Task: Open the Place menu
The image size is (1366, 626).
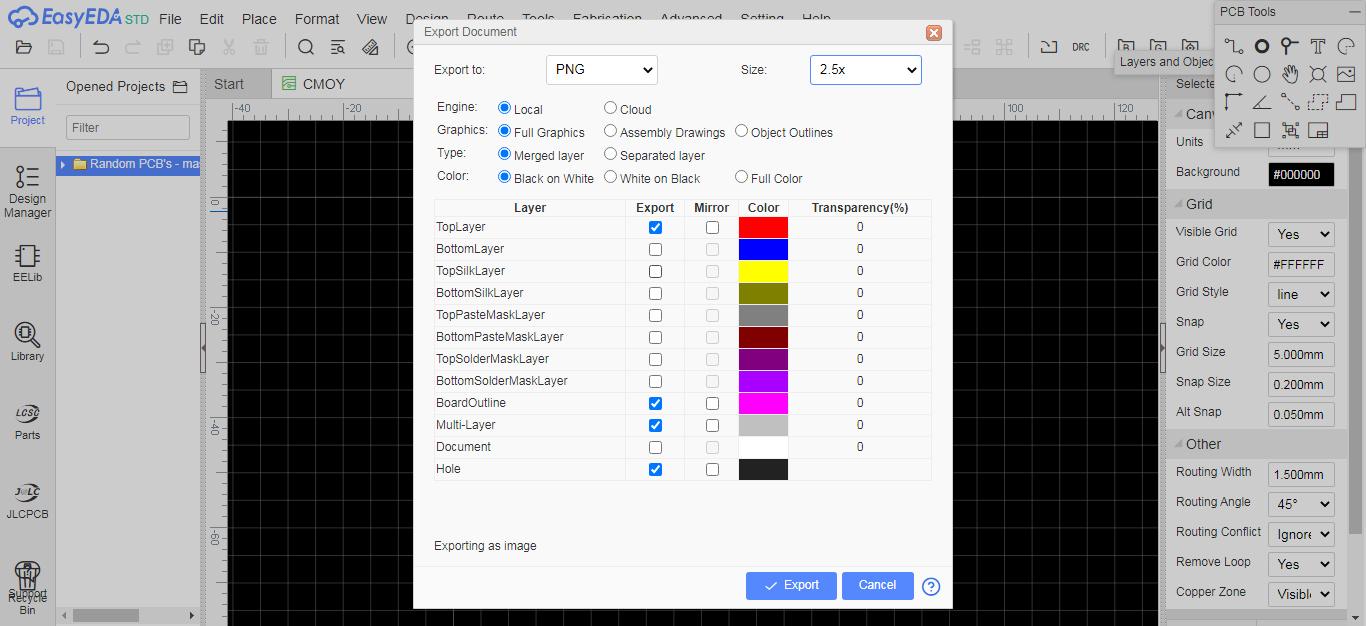Action: click(x=259, y=19)
